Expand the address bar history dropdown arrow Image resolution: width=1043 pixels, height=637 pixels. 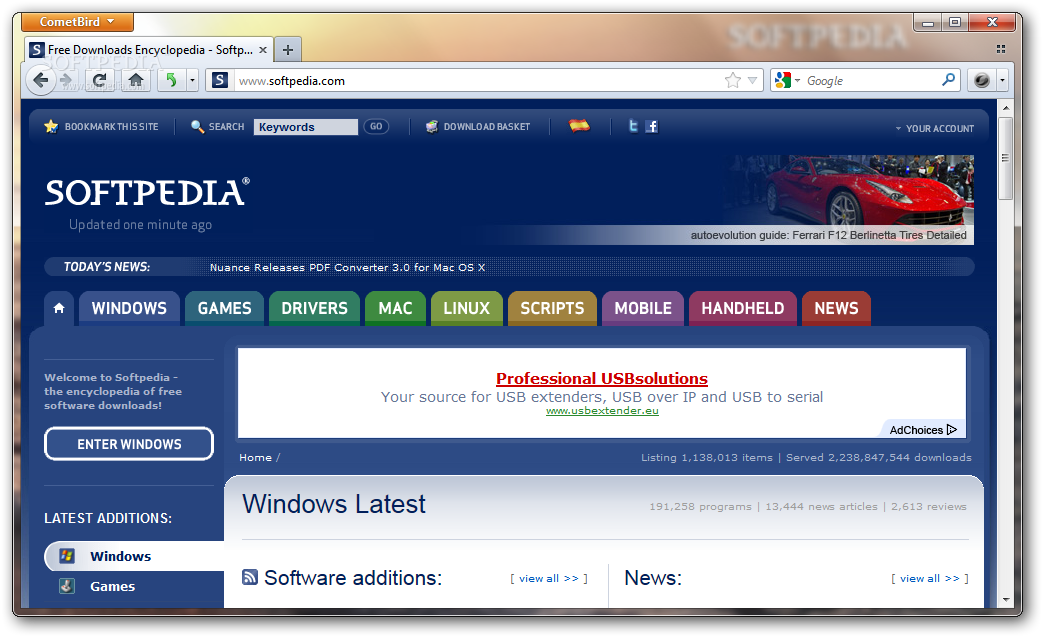coord(752,80)
